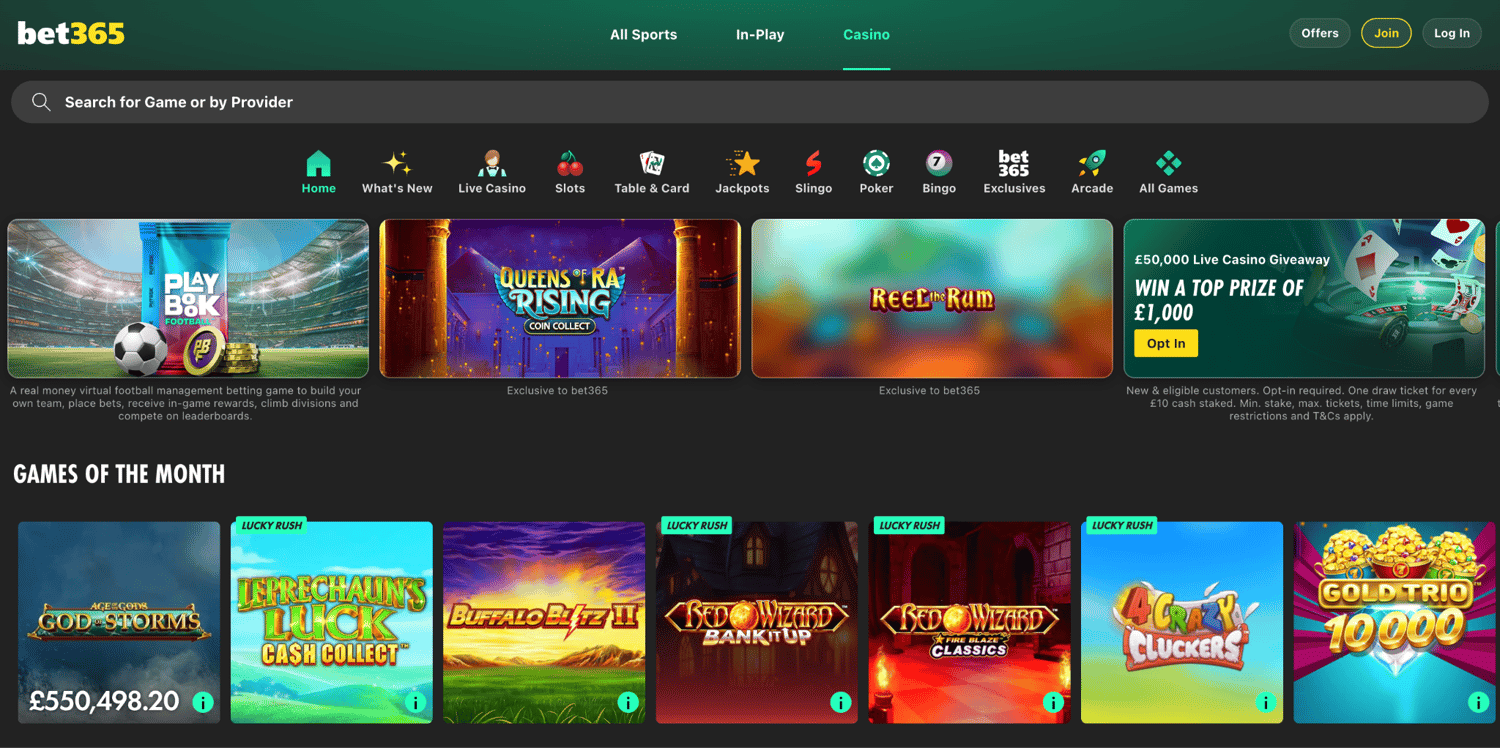1500x748 pixels.
Task: Show info for Leprechaun's Luck Cash Collect
Action: [416, 702]
